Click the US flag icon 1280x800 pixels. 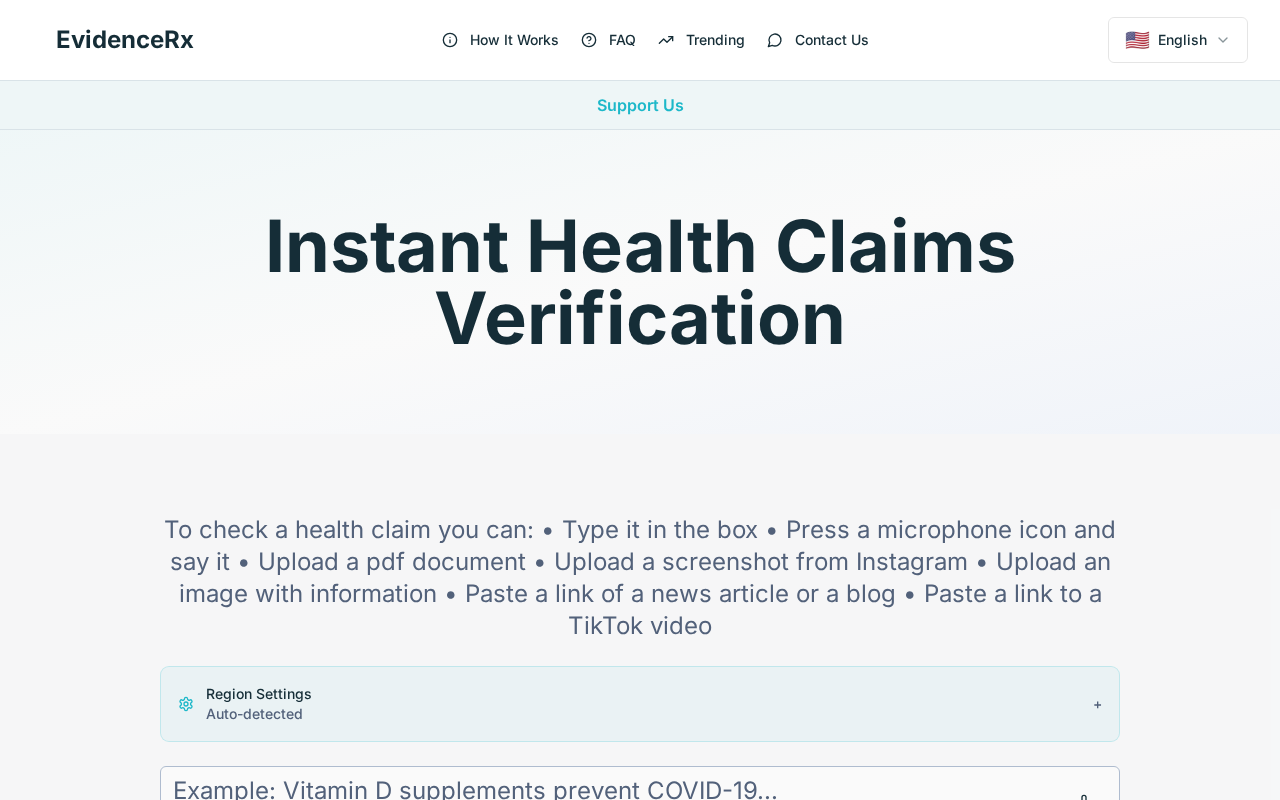[x=1137, y=40]
